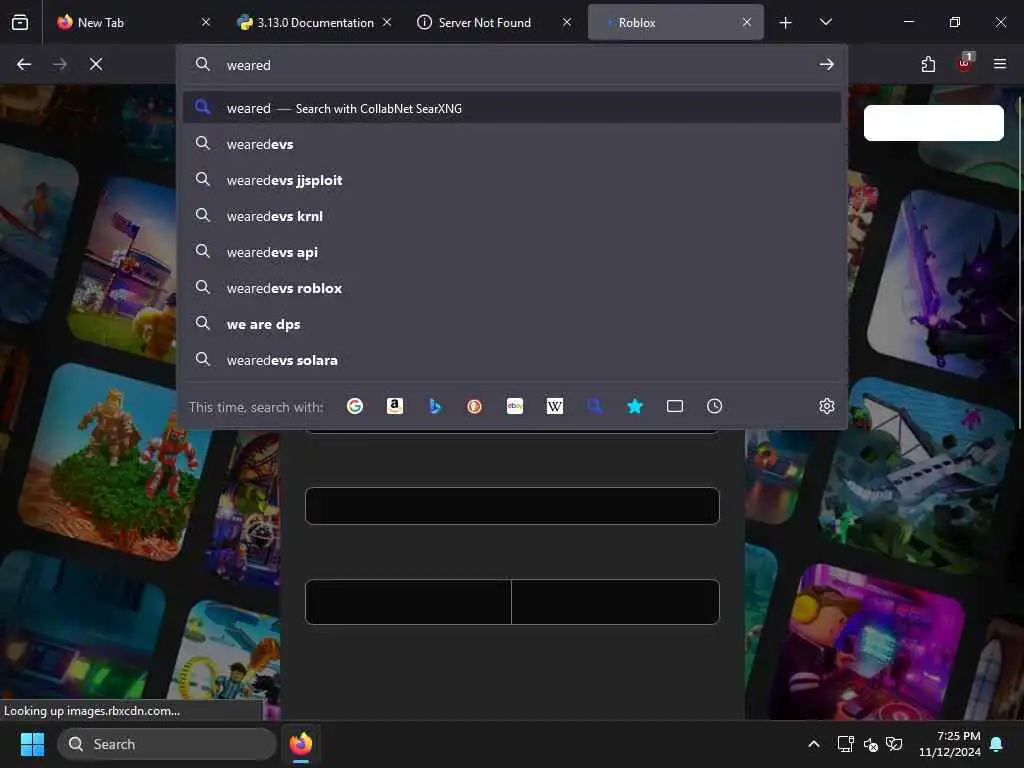Click the page vertical scrollbar
The image size is (1024, 768).
pos(1019,263)
